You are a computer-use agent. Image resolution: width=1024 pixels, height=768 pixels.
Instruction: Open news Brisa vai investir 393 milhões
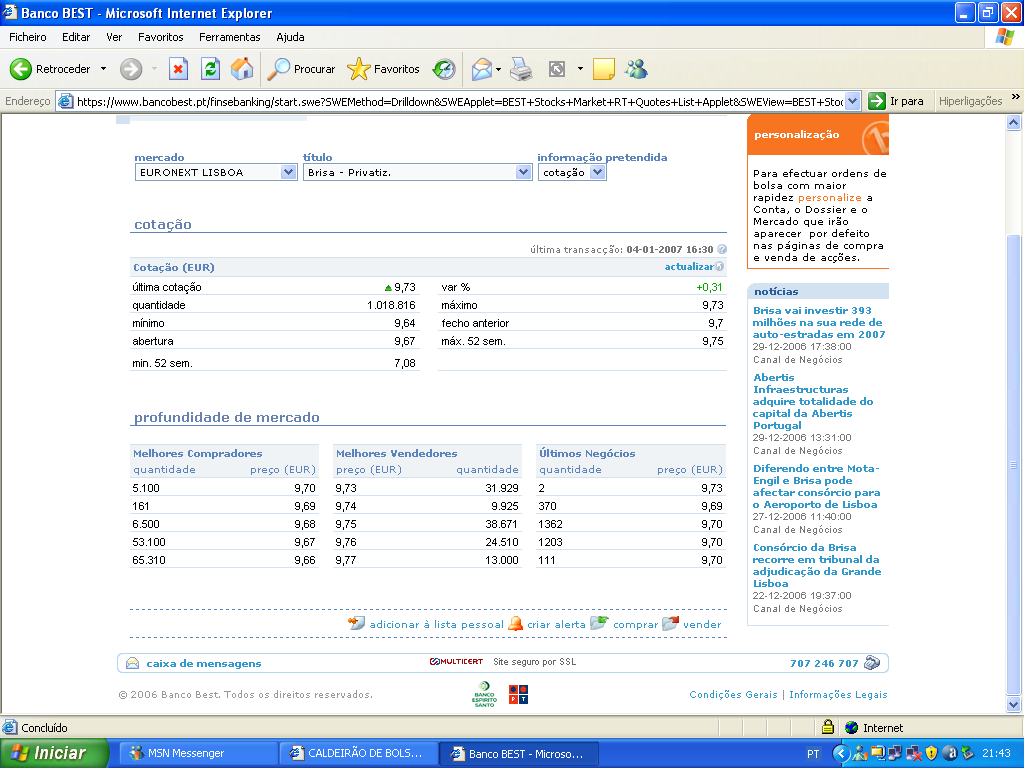819,323
